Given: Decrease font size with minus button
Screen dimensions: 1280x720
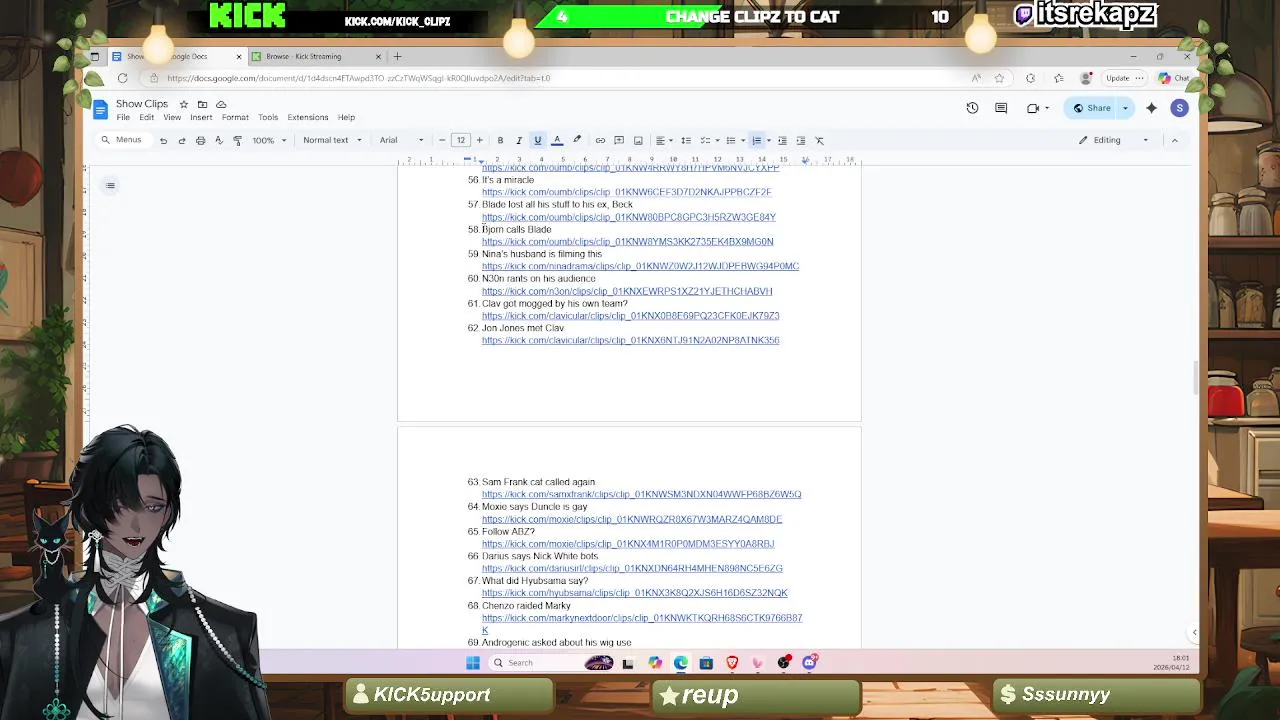Looking at the screenshot, I should 442,140.
